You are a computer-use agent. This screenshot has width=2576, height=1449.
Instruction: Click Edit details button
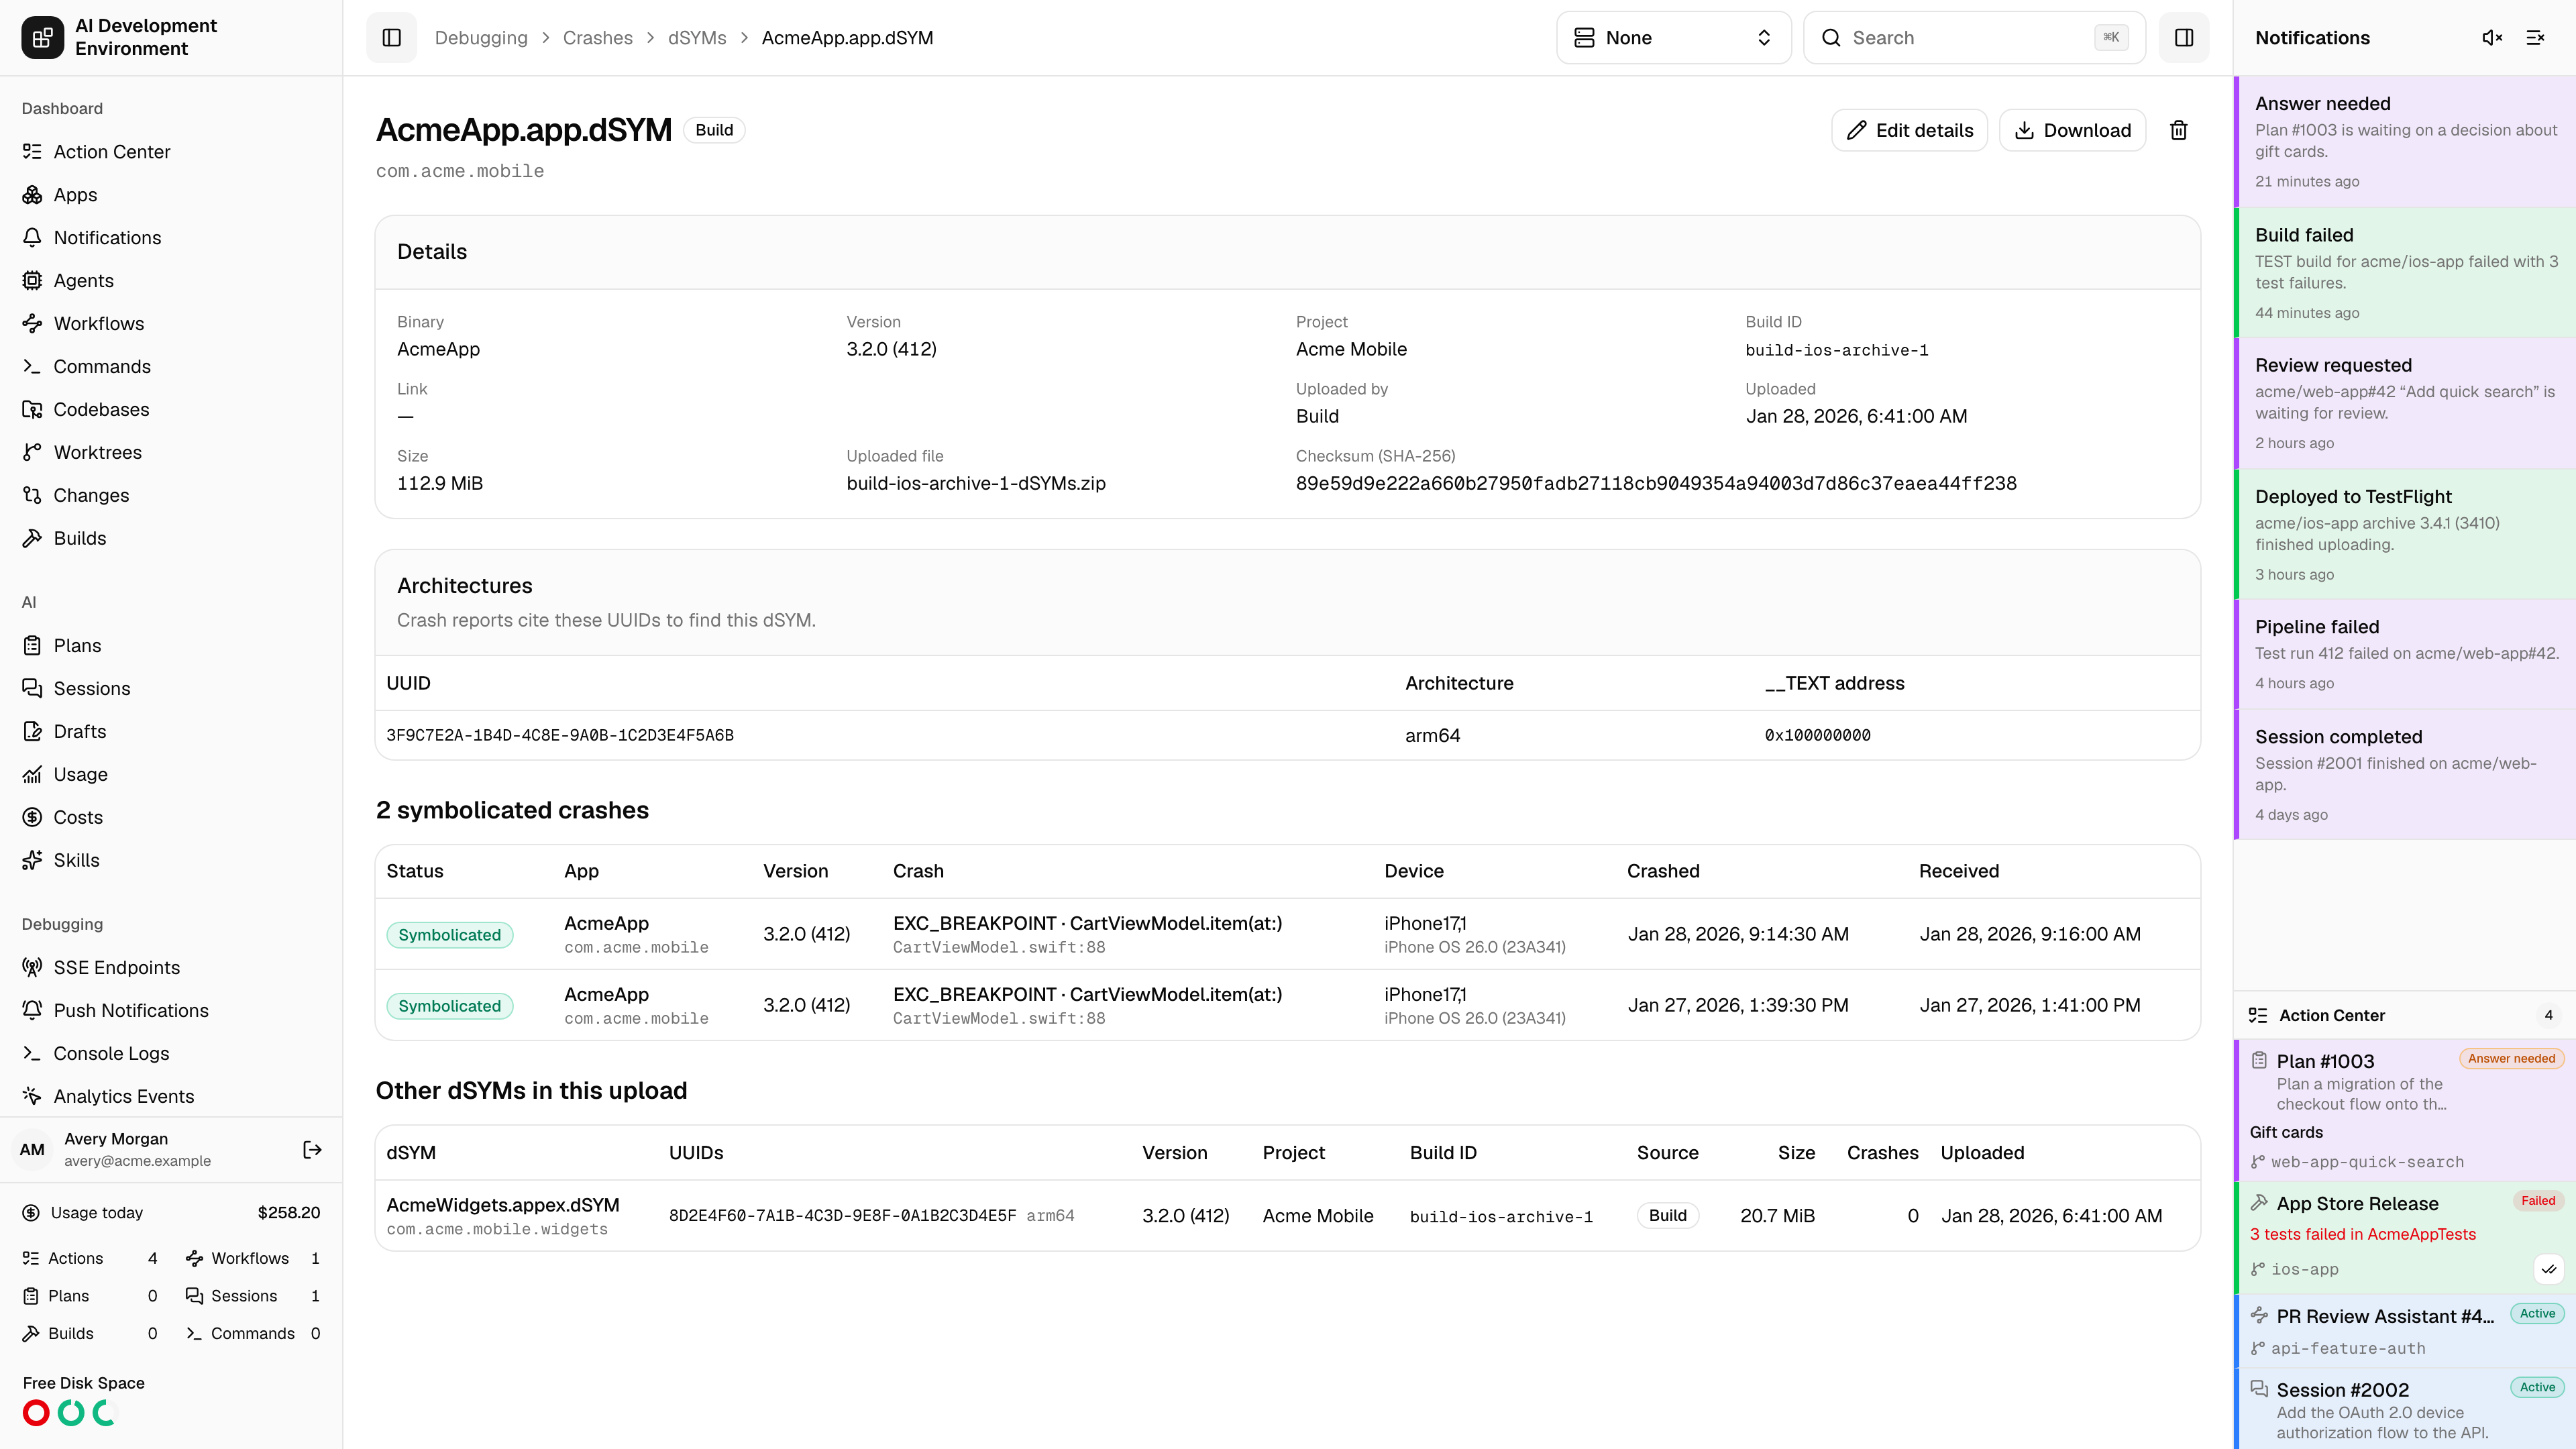[1909, 130]
